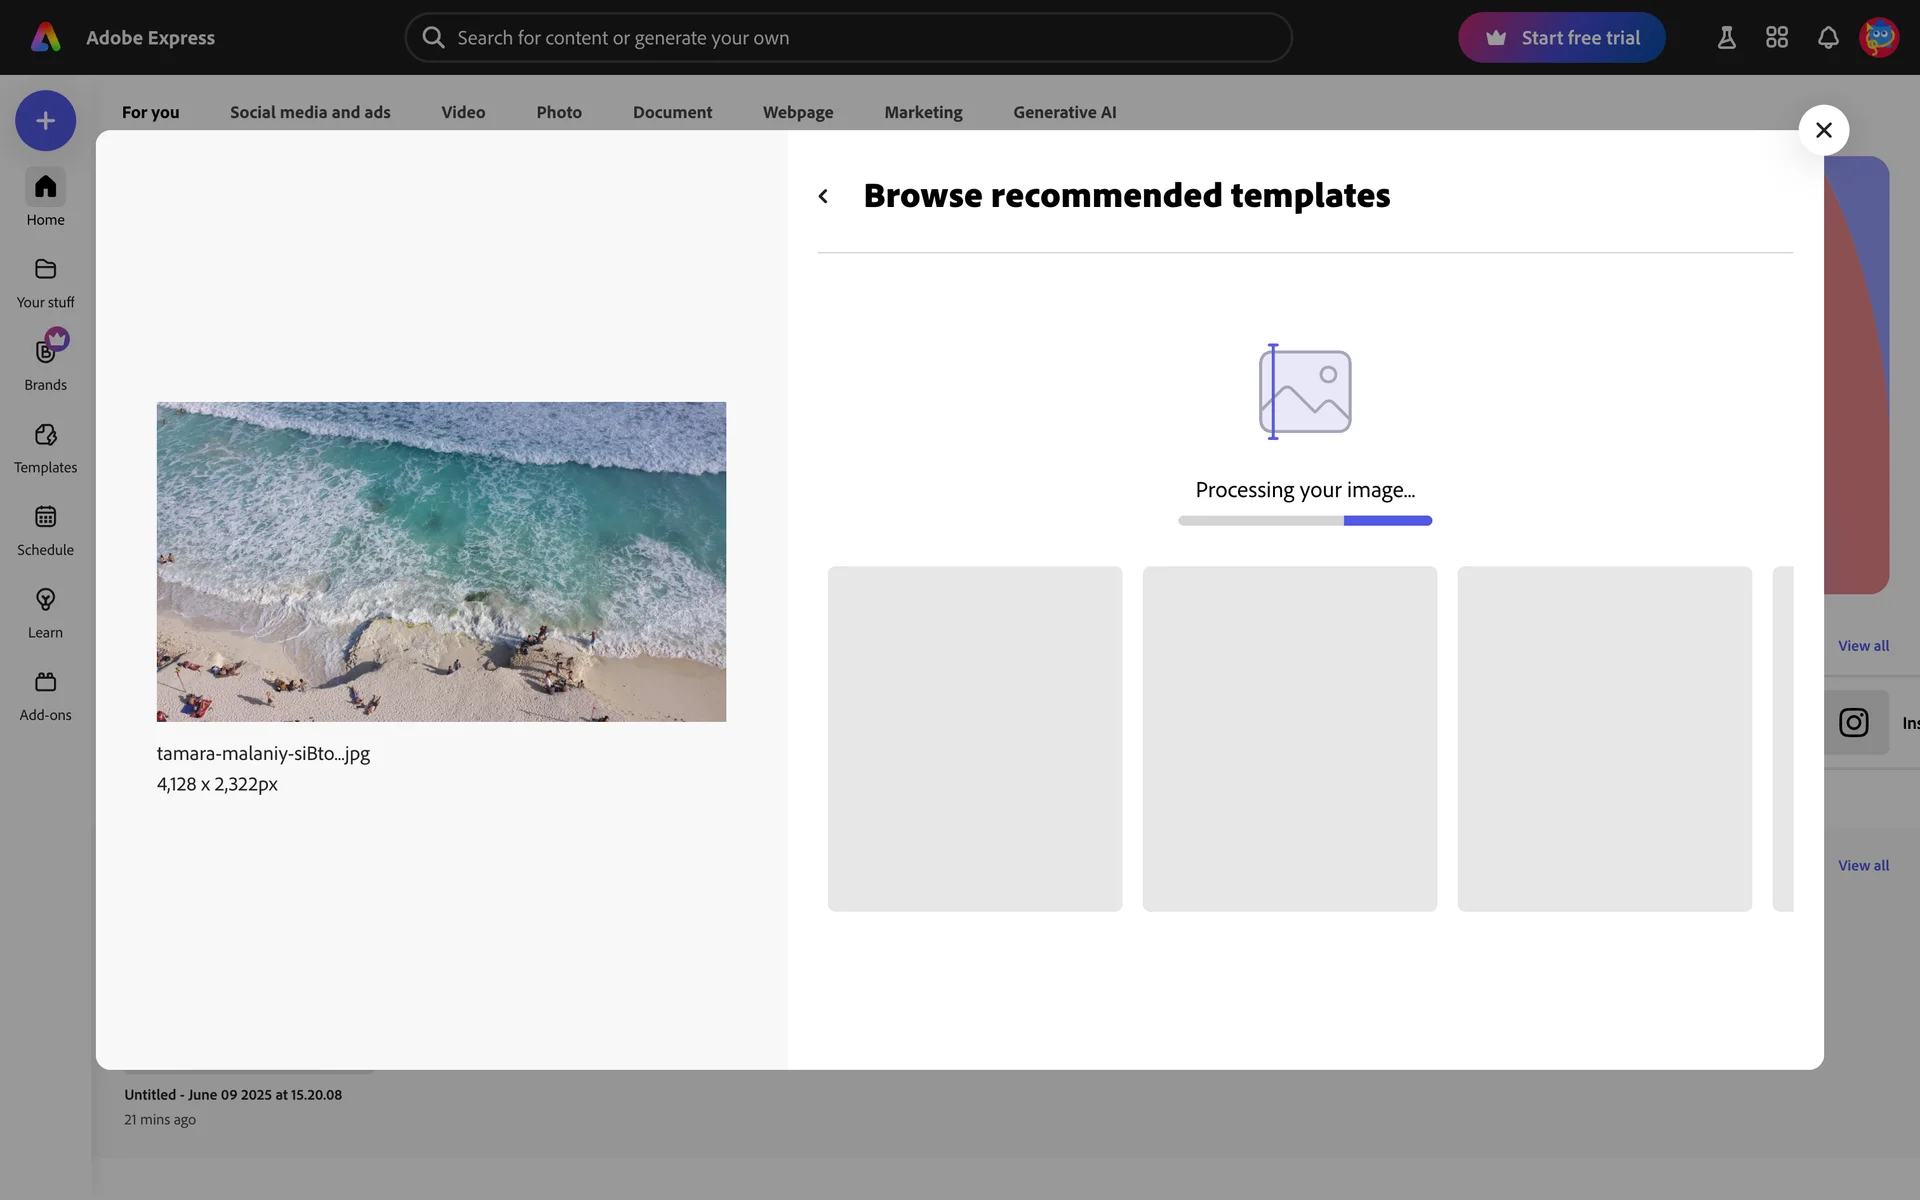Click the Adobe Express logo
This screenshot has height=1200, width=1920.
coord(46,38)
